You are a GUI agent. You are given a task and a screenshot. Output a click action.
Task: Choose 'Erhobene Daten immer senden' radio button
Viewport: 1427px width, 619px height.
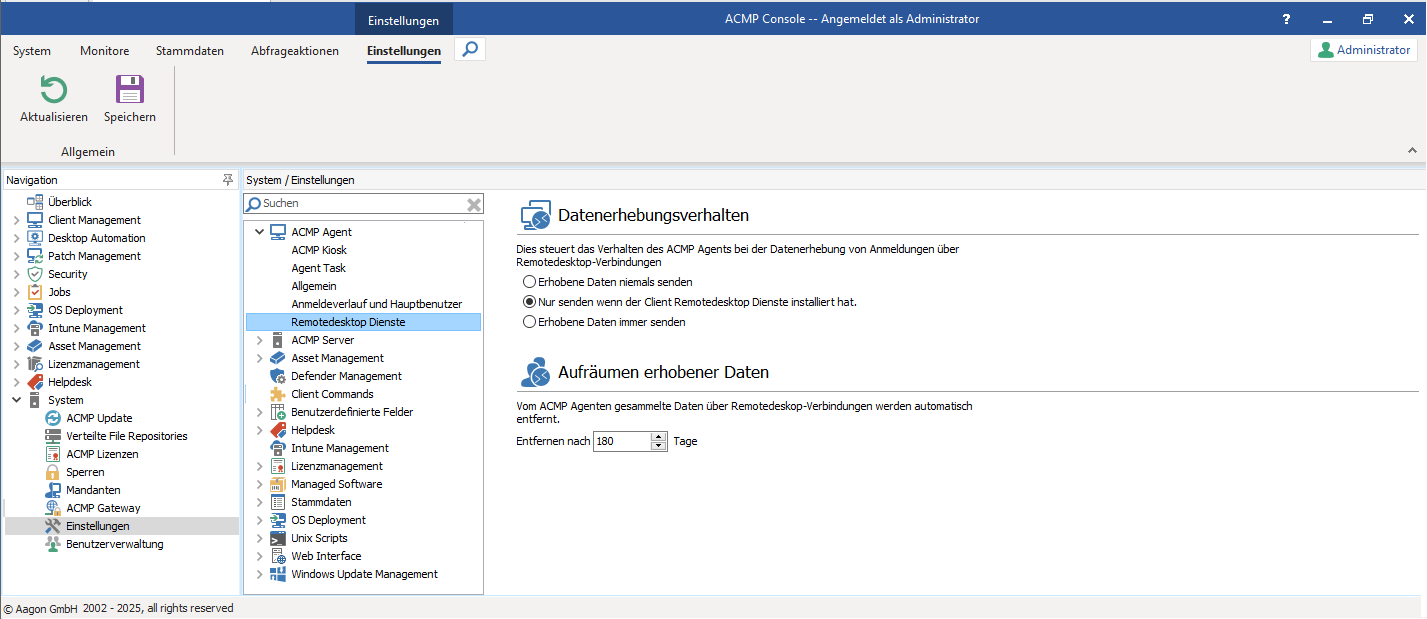[530, 322]
